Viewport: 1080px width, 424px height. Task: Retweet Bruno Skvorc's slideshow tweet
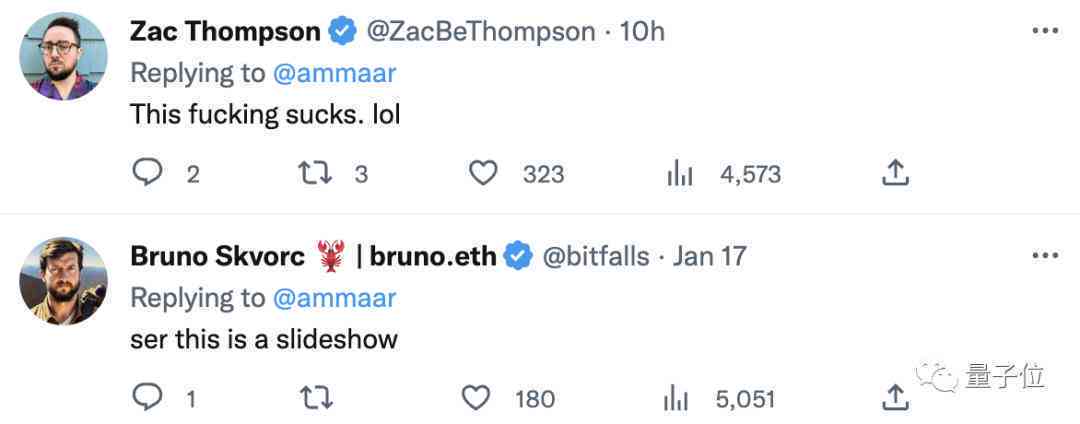click(x=316, y=399)
